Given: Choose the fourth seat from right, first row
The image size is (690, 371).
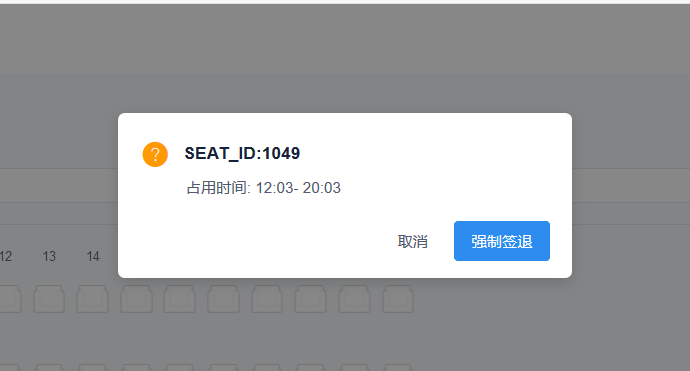Looking at the screenshot, I should pos(267,299).
